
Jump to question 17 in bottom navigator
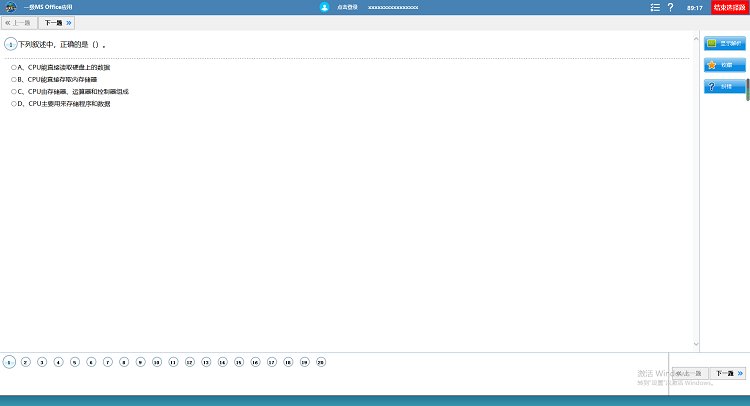tap(272, 362)
